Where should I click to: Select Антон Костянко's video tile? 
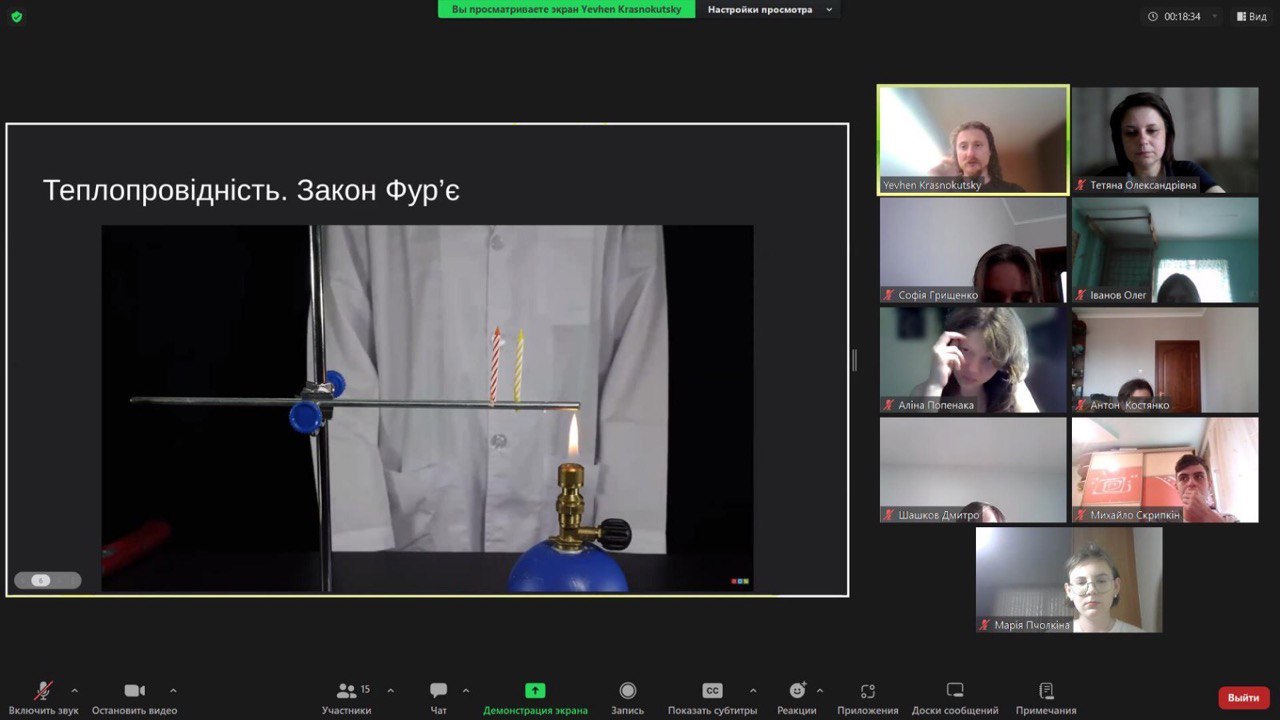[x=1165, y=359]
